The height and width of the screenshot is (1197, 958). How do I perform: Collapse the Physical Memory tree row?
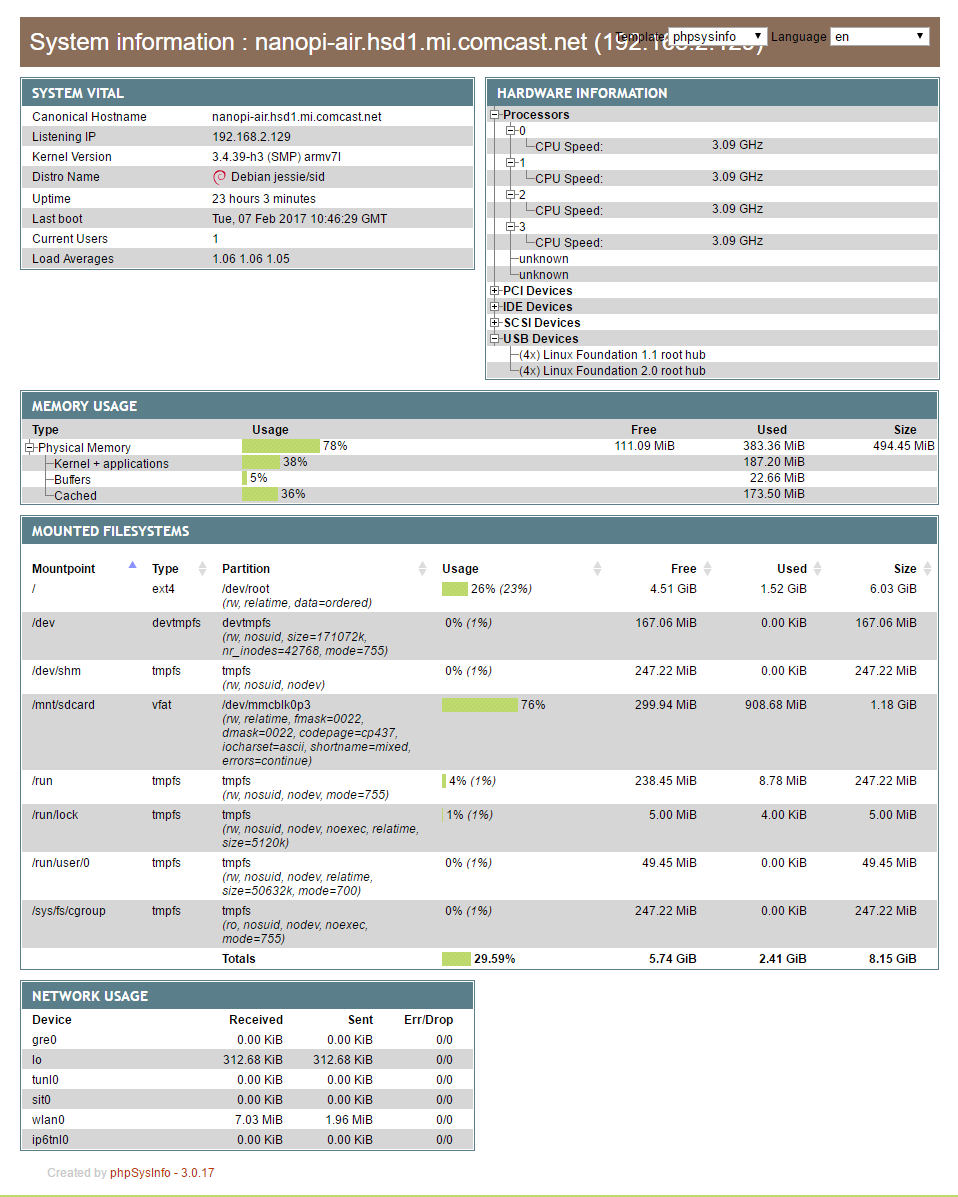[30, 448]
